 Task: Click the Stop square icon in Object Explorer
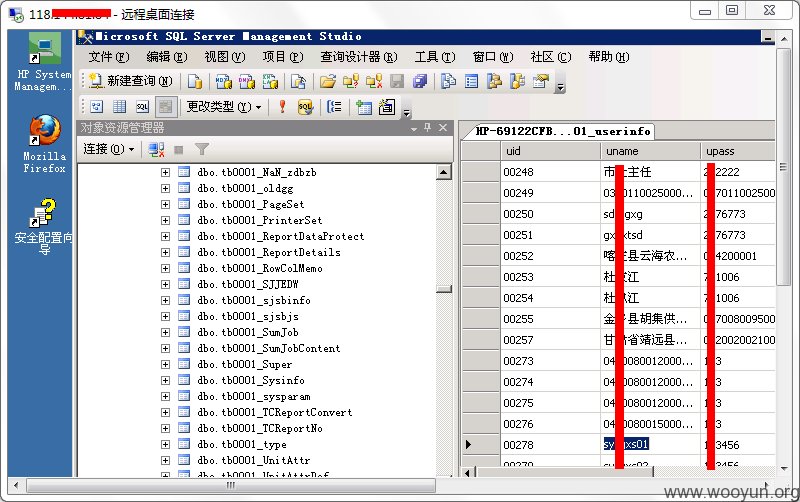[x=179, y=149]
